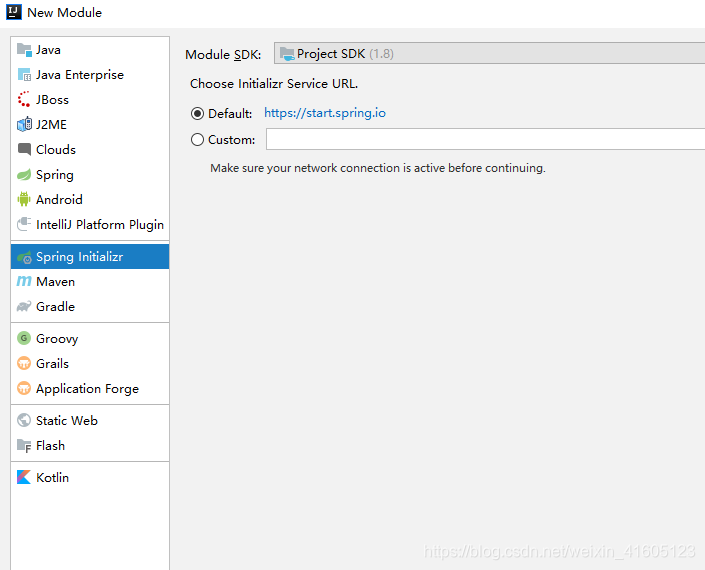Screen dimensions: 705x570
Task: Click the IntelliJ Platform Plugin icon
Action: click(x=24, y=224)
